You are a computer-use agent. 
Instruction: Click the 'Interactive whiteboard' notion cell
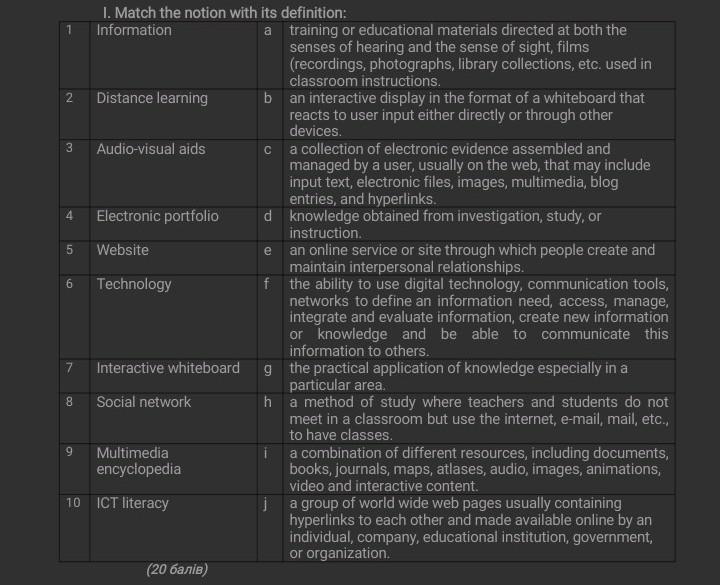(168, 368)
